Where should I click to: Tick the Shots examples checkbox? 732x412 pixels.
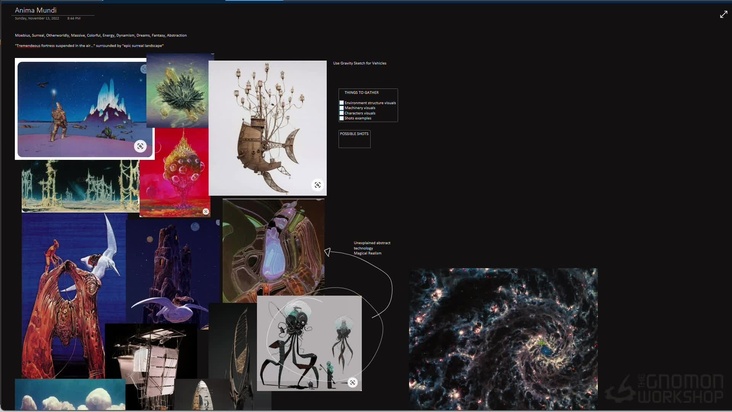pos(342,118)
